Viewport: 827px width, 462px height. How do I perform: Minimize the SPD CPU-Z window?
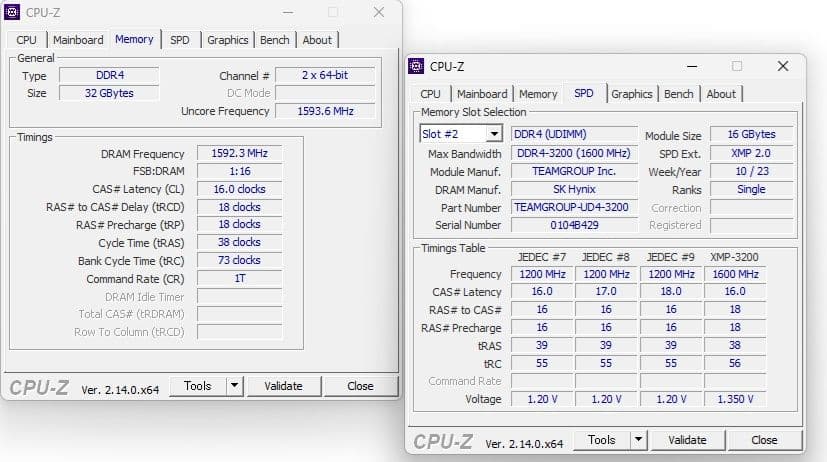click(x=692, y=66)
